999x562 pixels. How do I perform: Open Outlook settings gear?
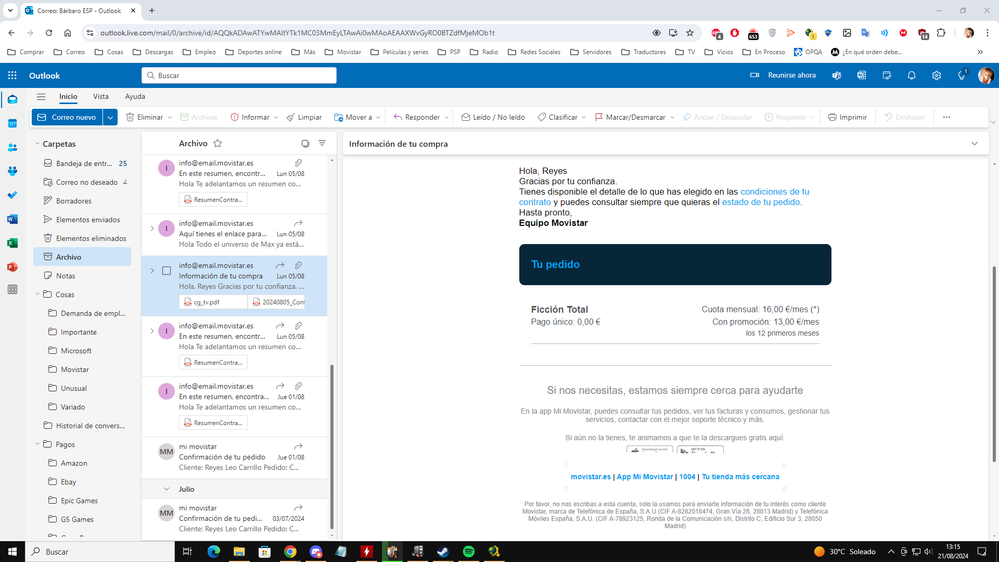coord(936,75)
